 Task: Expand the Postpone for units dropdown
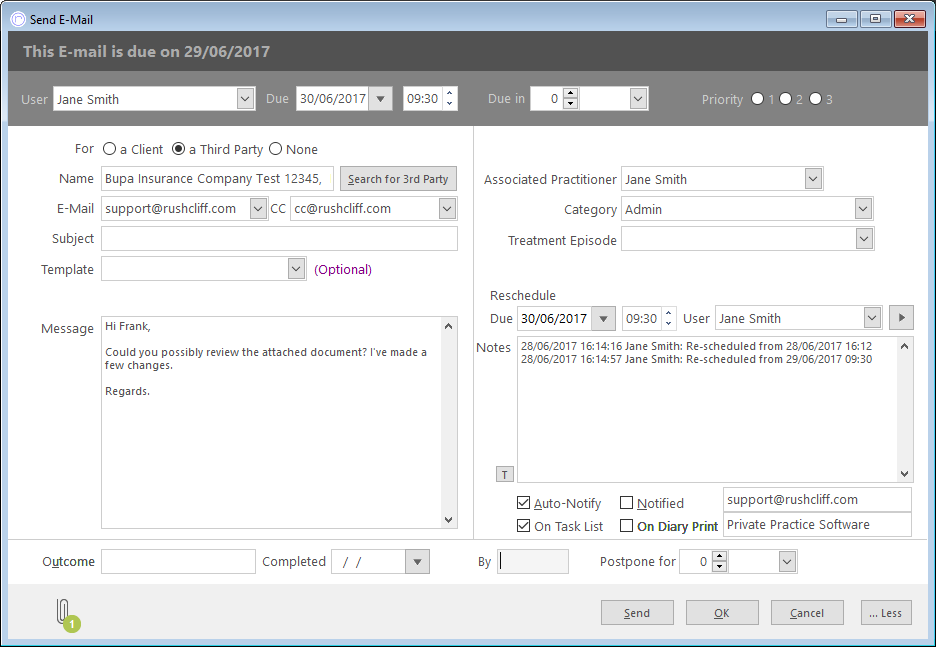point(787,561)
